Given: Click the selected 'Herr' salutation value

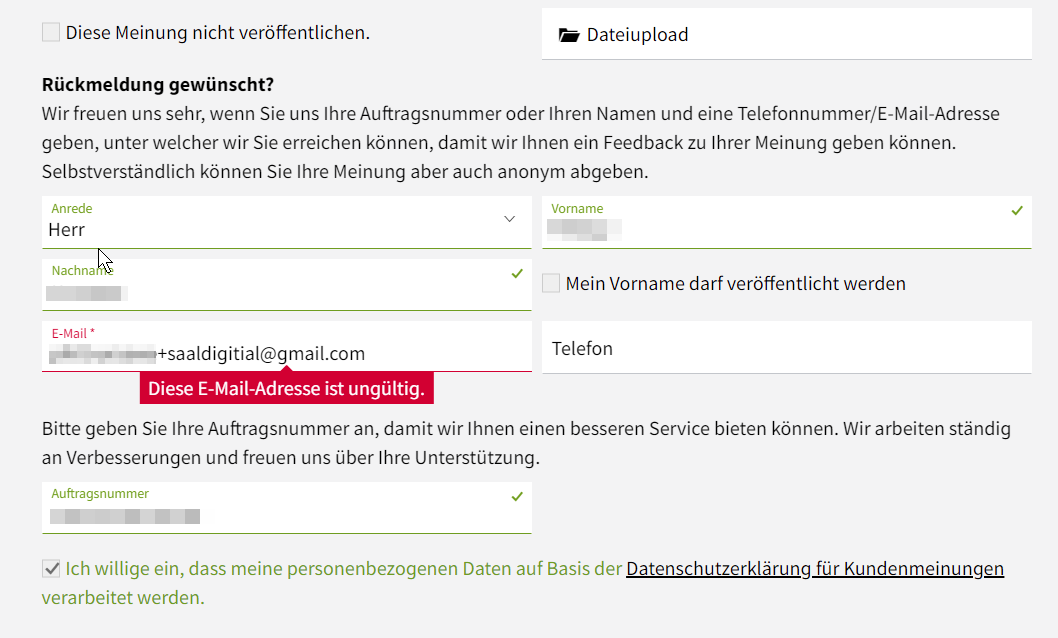Looking at the screenshot, I should coord(67,230).
